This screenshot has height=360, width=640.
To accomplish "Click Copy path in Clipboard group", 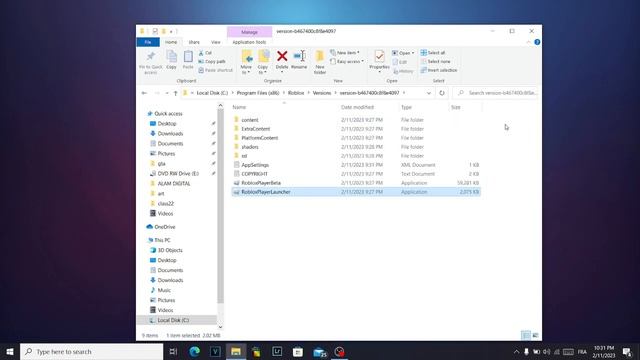I will 212,62.
